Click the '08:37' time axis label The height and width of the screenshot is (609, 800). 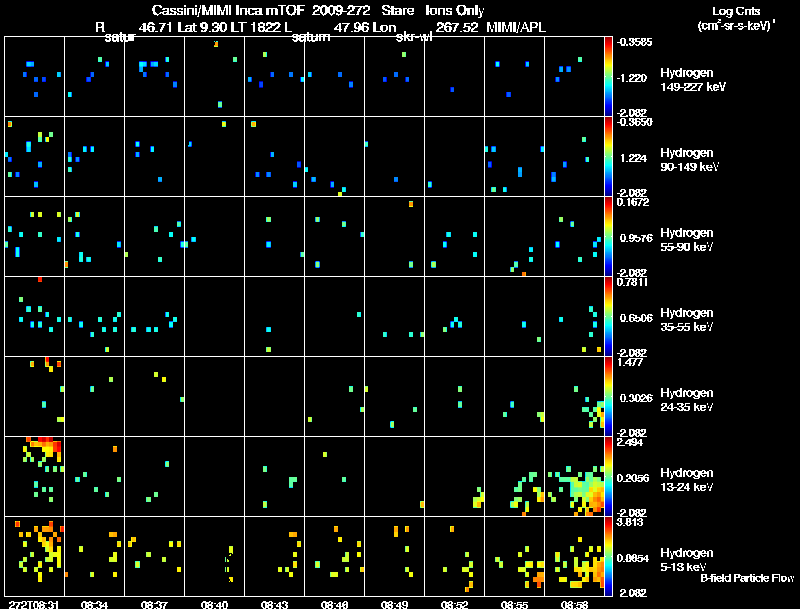pos(154,604)
